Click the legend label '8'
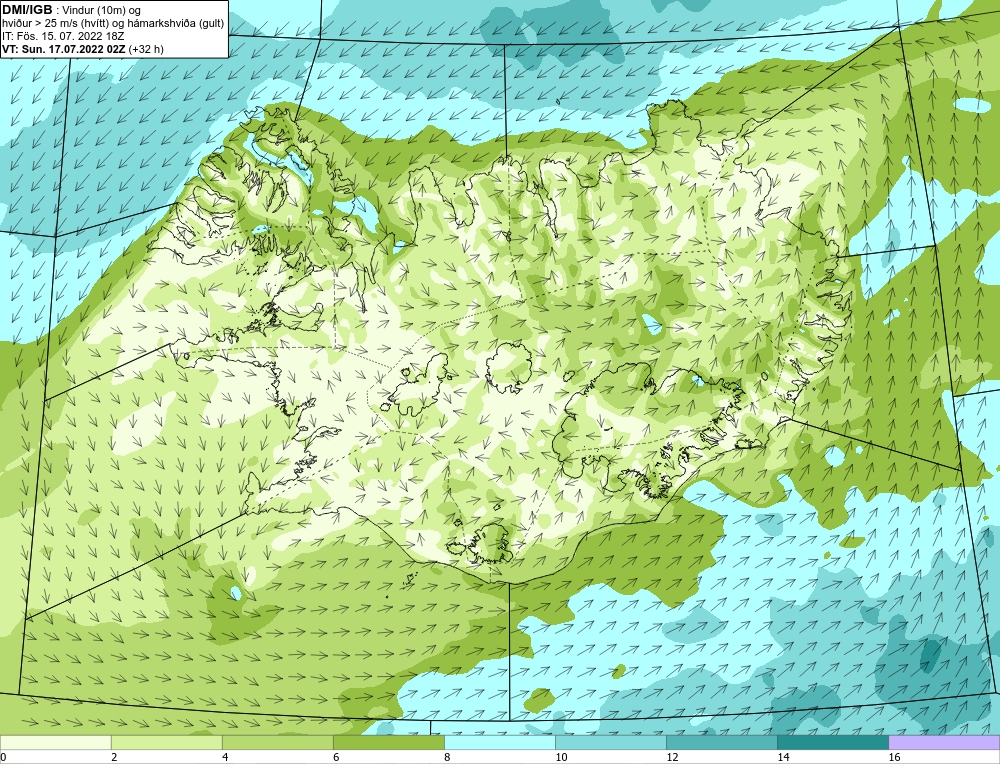Image resolution: width=1000 pixels, height=764 pixels. (447, 757)
